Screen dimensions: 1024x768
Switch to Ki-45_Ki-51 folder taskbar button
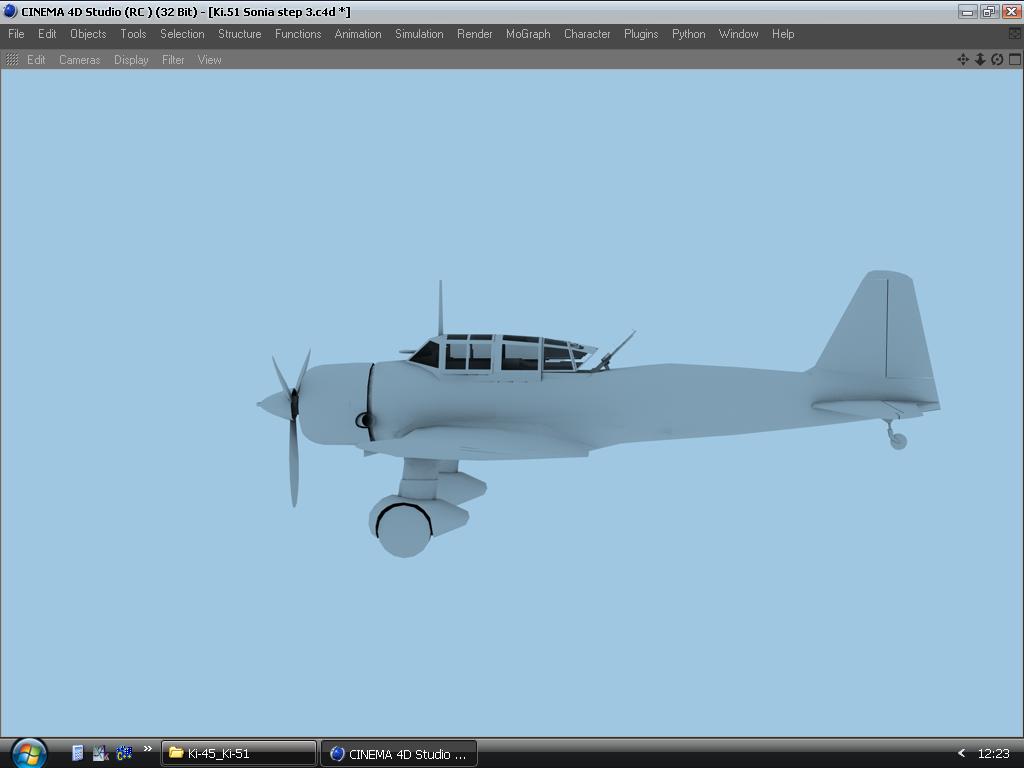point(239,754)
